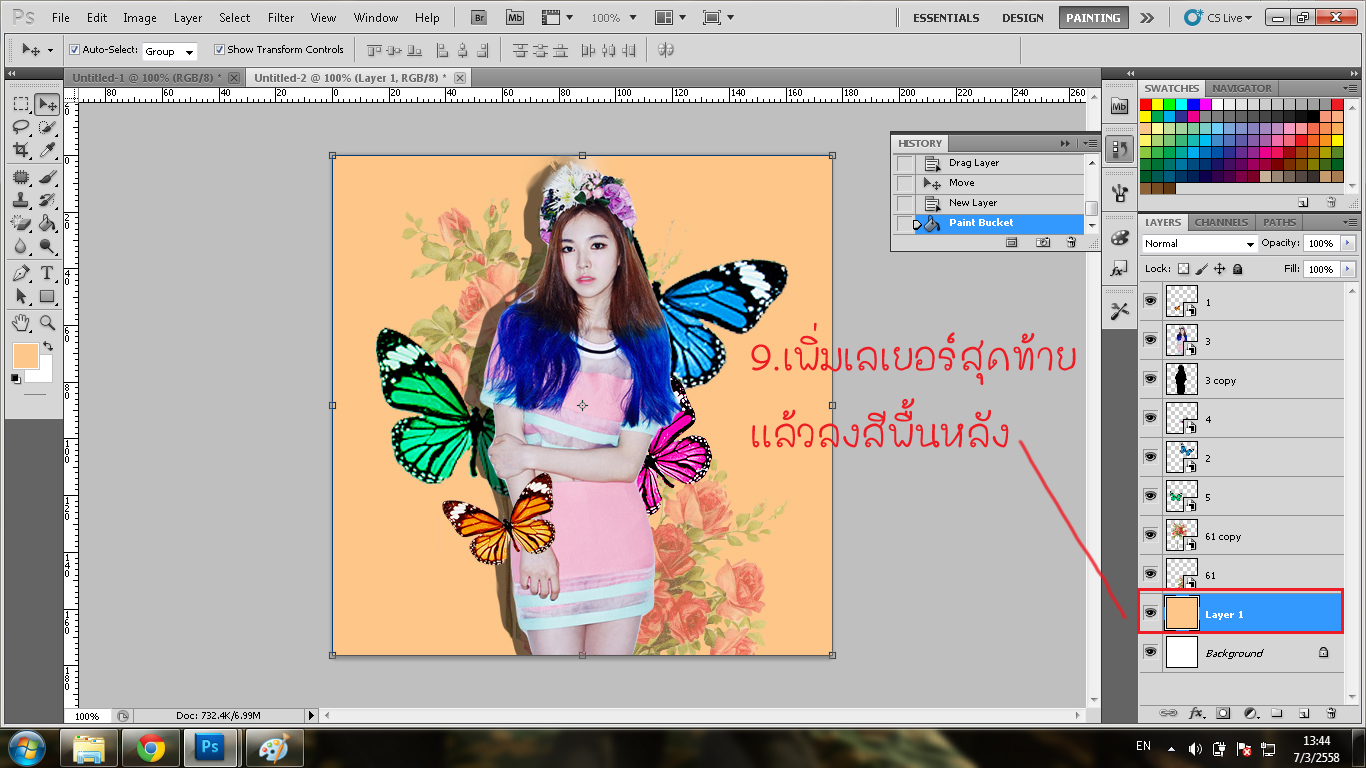
Task: Open the layer blend mode dropdown
Action: [1199, 244]
